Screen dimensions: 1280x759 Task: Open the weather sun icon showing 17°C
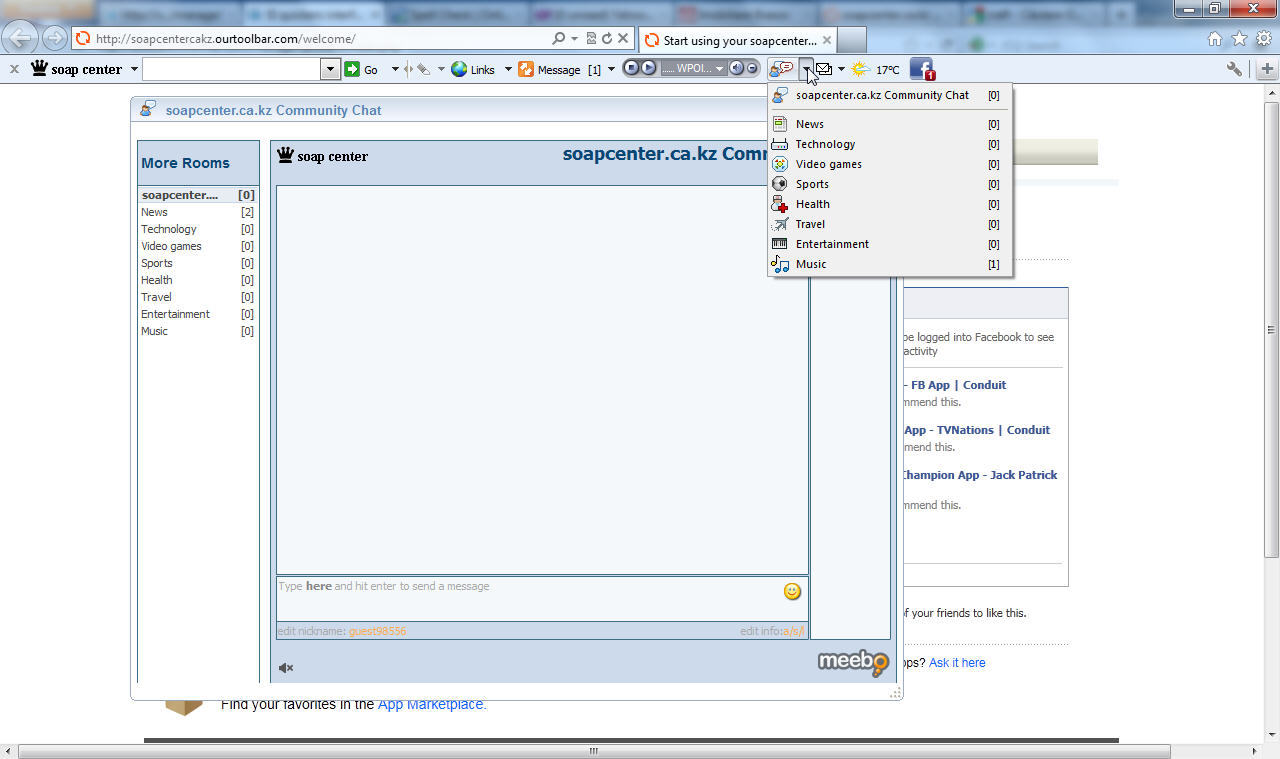(x=860, y=69)
